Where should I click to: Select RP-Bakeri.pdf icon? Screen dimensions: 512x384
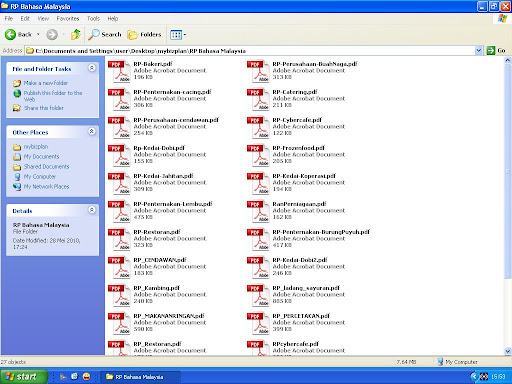(x=119, y=71)
